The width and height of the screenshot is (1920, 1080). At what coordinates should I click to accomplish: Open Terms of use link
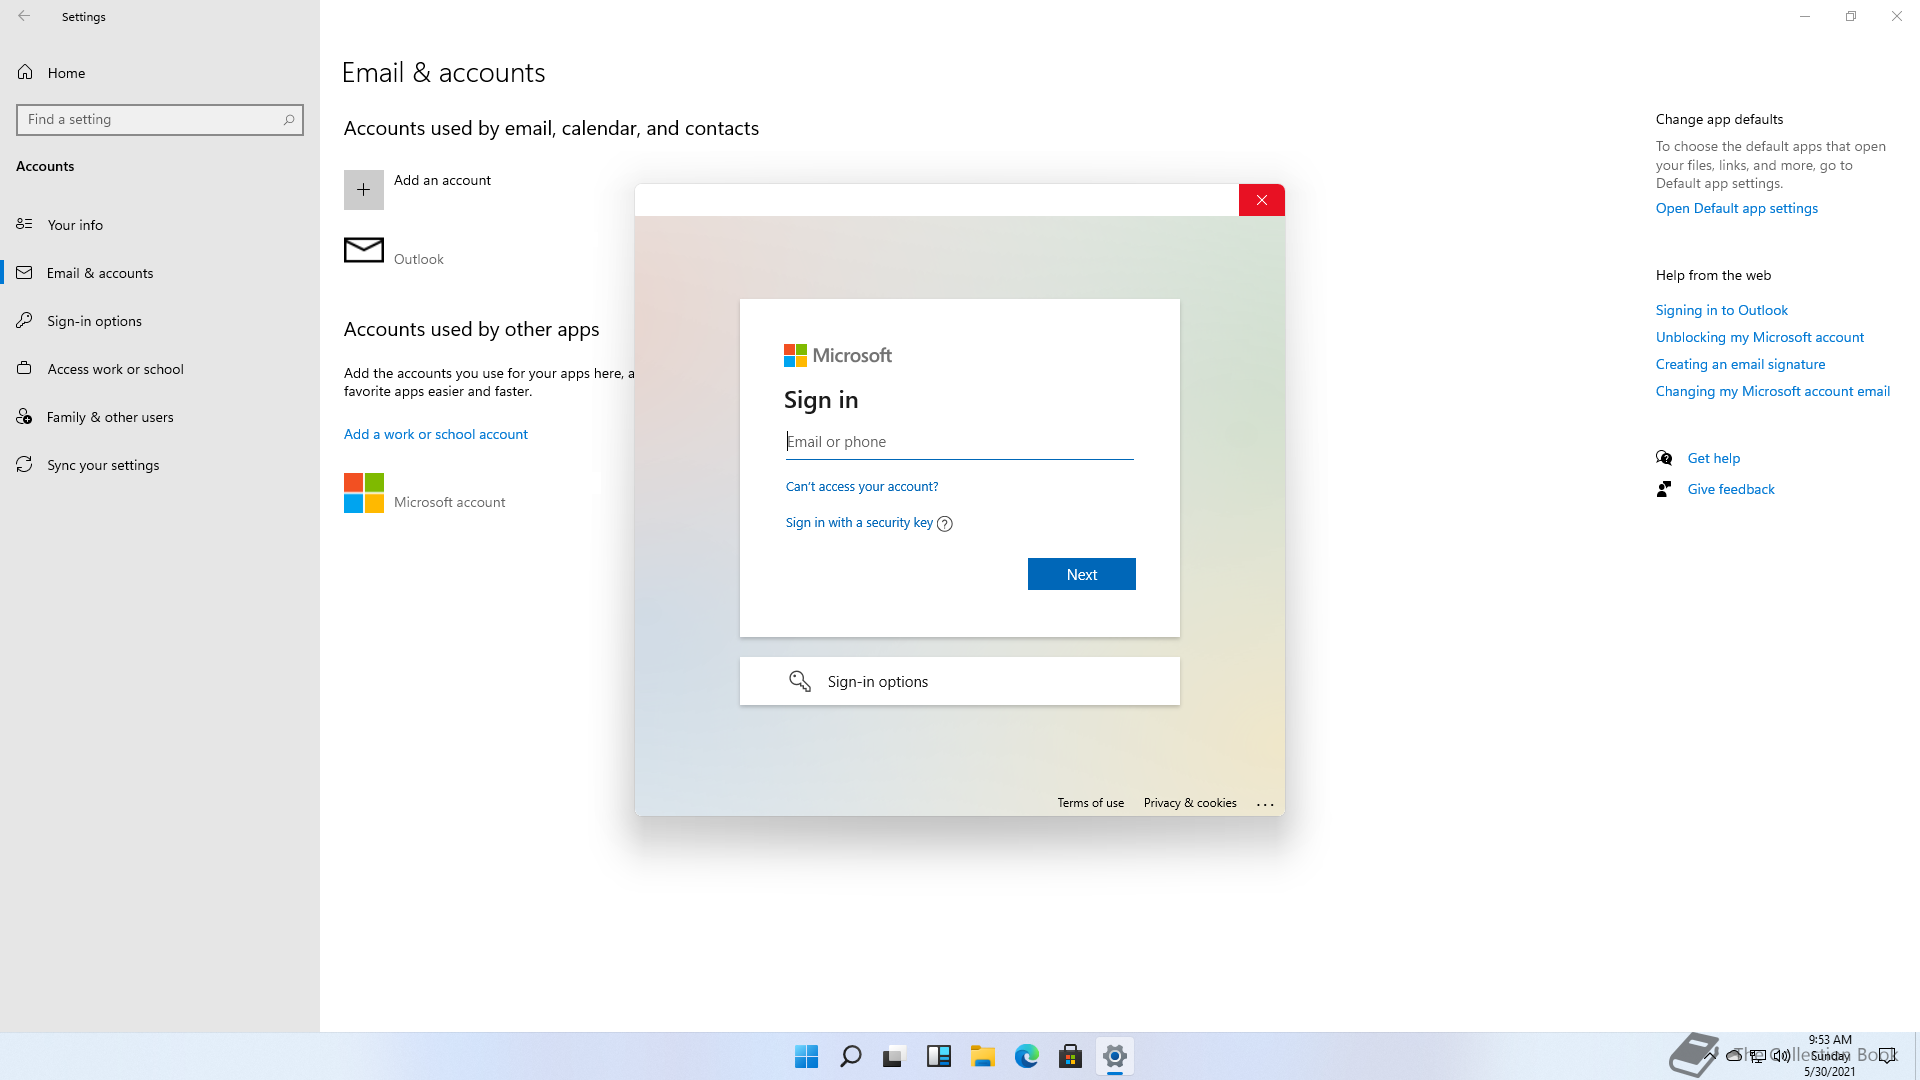point(1091,803)
